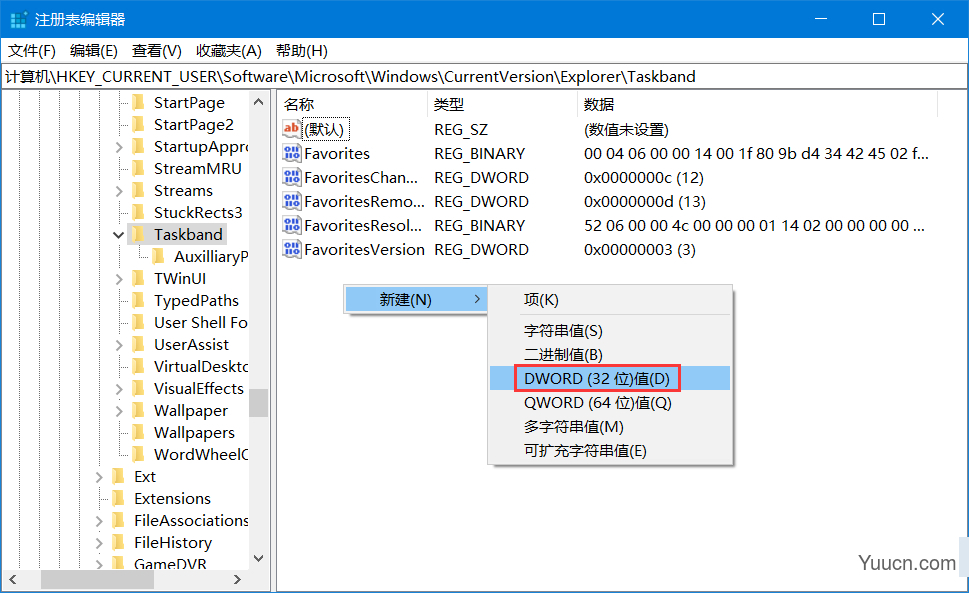Click the FavoritesResol... binary value icon

292,225
